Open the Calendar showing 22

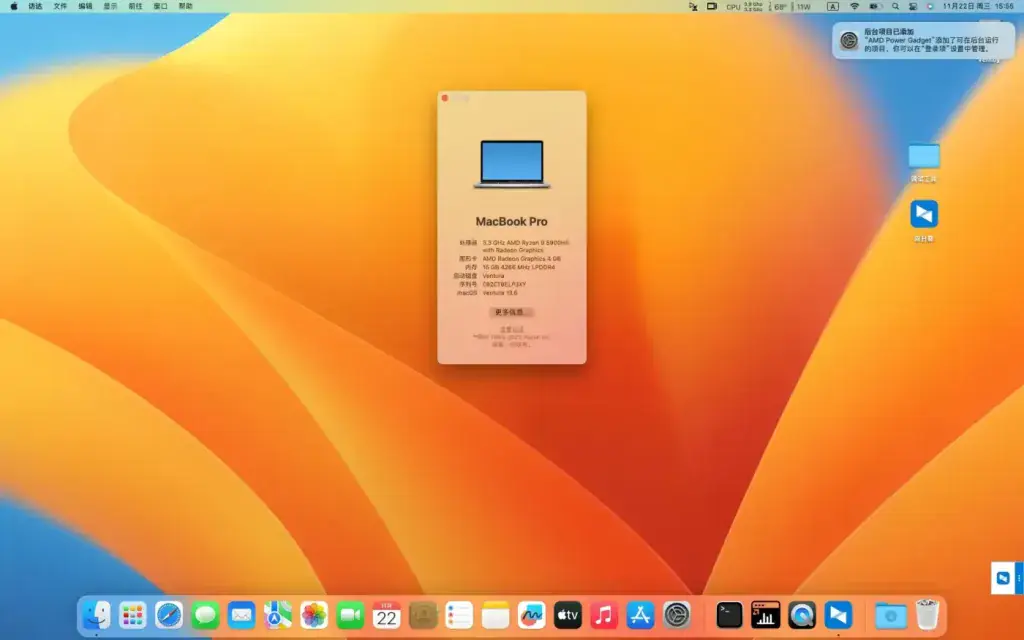387,615
